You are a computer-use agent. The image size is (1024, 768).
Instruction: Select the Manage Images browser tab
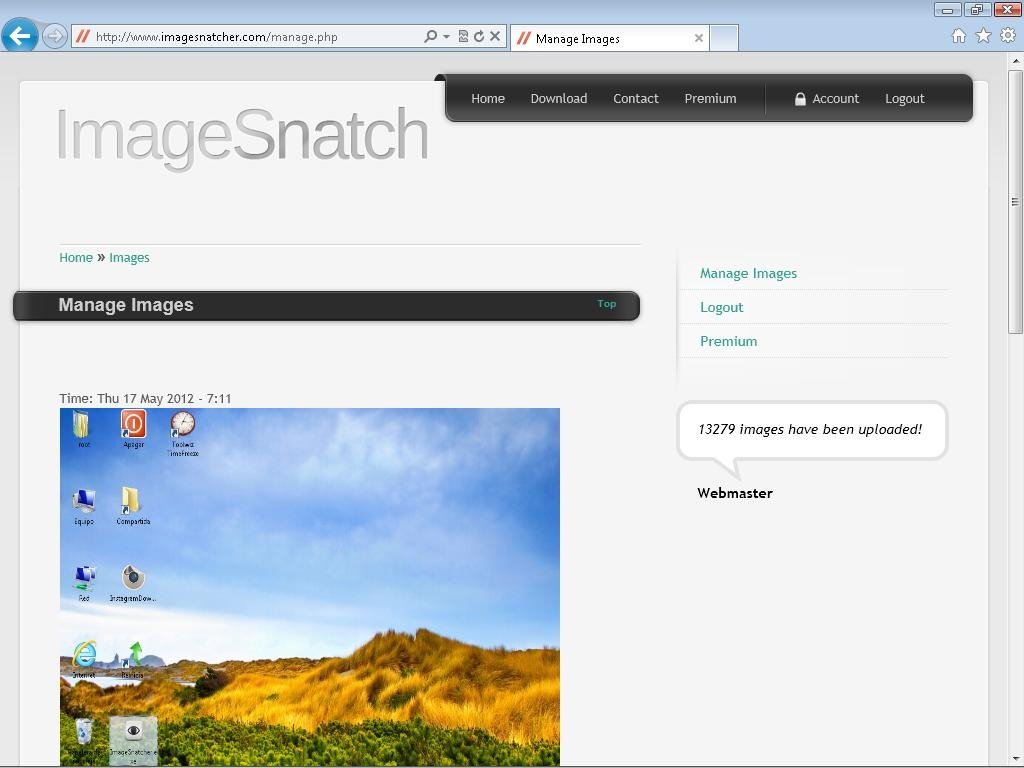click(x=609, y=39)
